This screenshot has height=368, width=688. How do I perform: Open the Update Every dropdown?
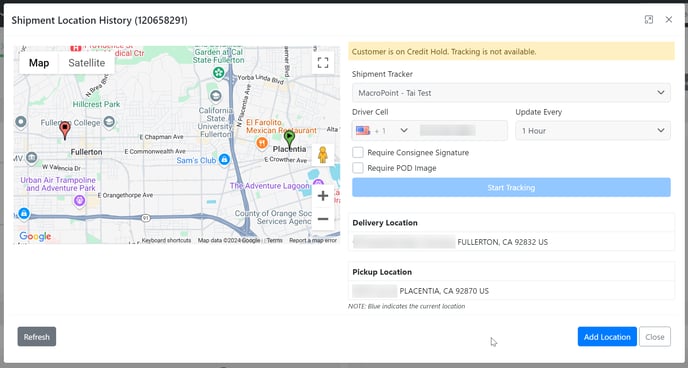coord(593,131)
